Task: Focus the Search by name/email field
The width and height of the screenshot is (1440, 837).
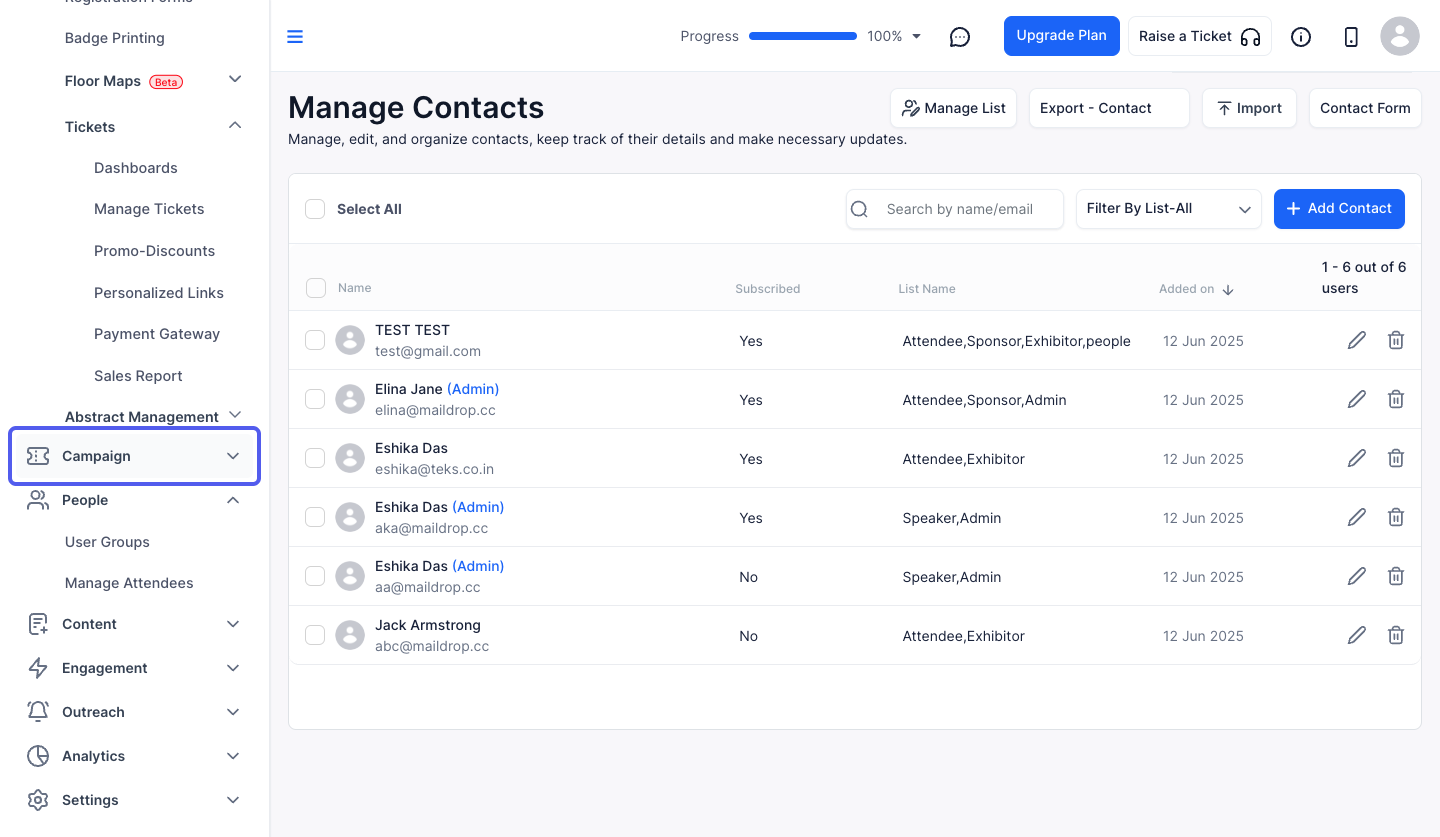Action: (955, 209)
